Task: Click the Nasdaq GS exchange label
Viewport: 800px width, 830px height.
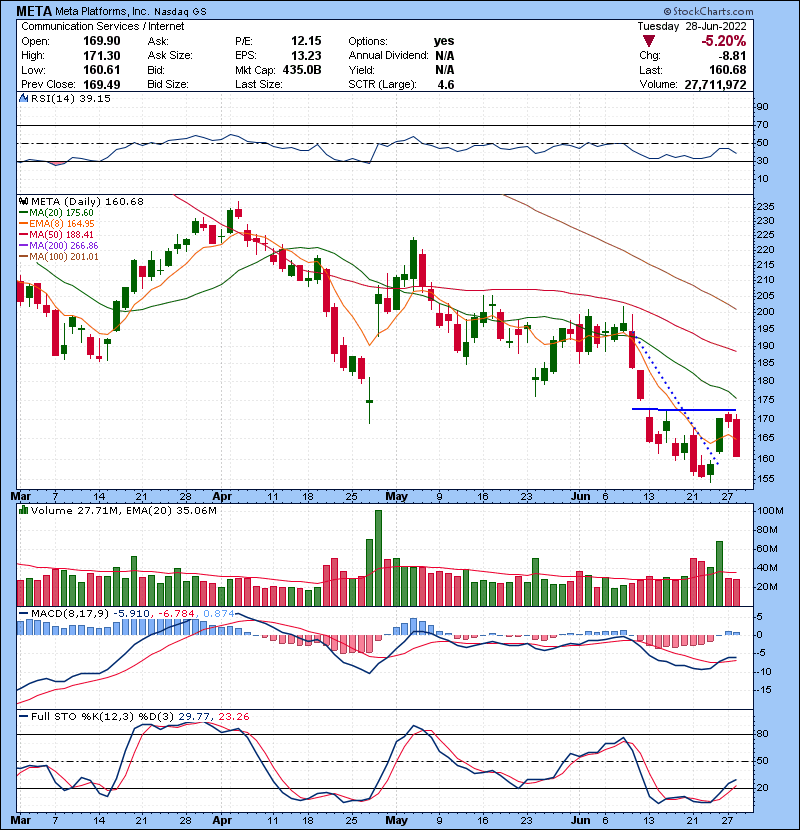Action: [181, 12]
